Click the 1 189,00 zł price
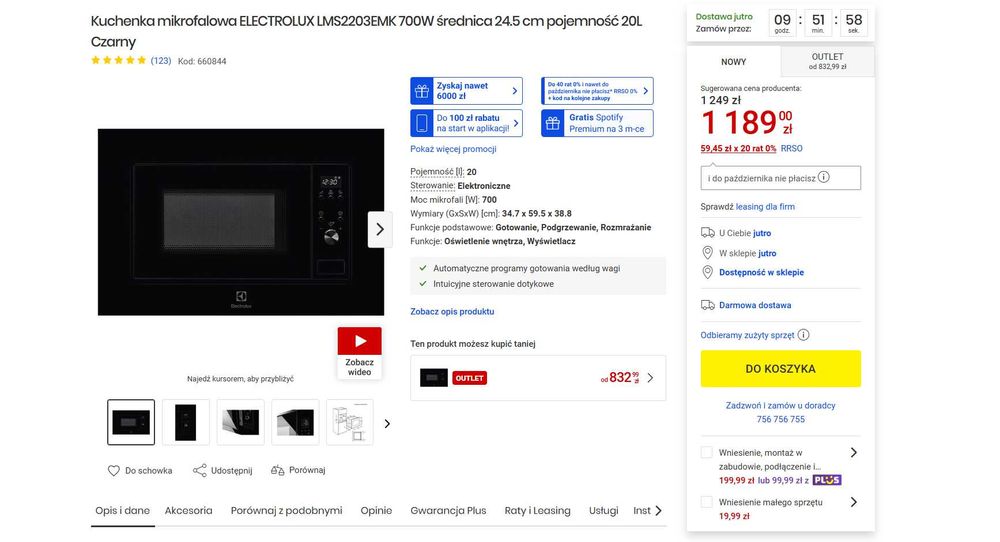1000x542 pixels. (746, 122)
